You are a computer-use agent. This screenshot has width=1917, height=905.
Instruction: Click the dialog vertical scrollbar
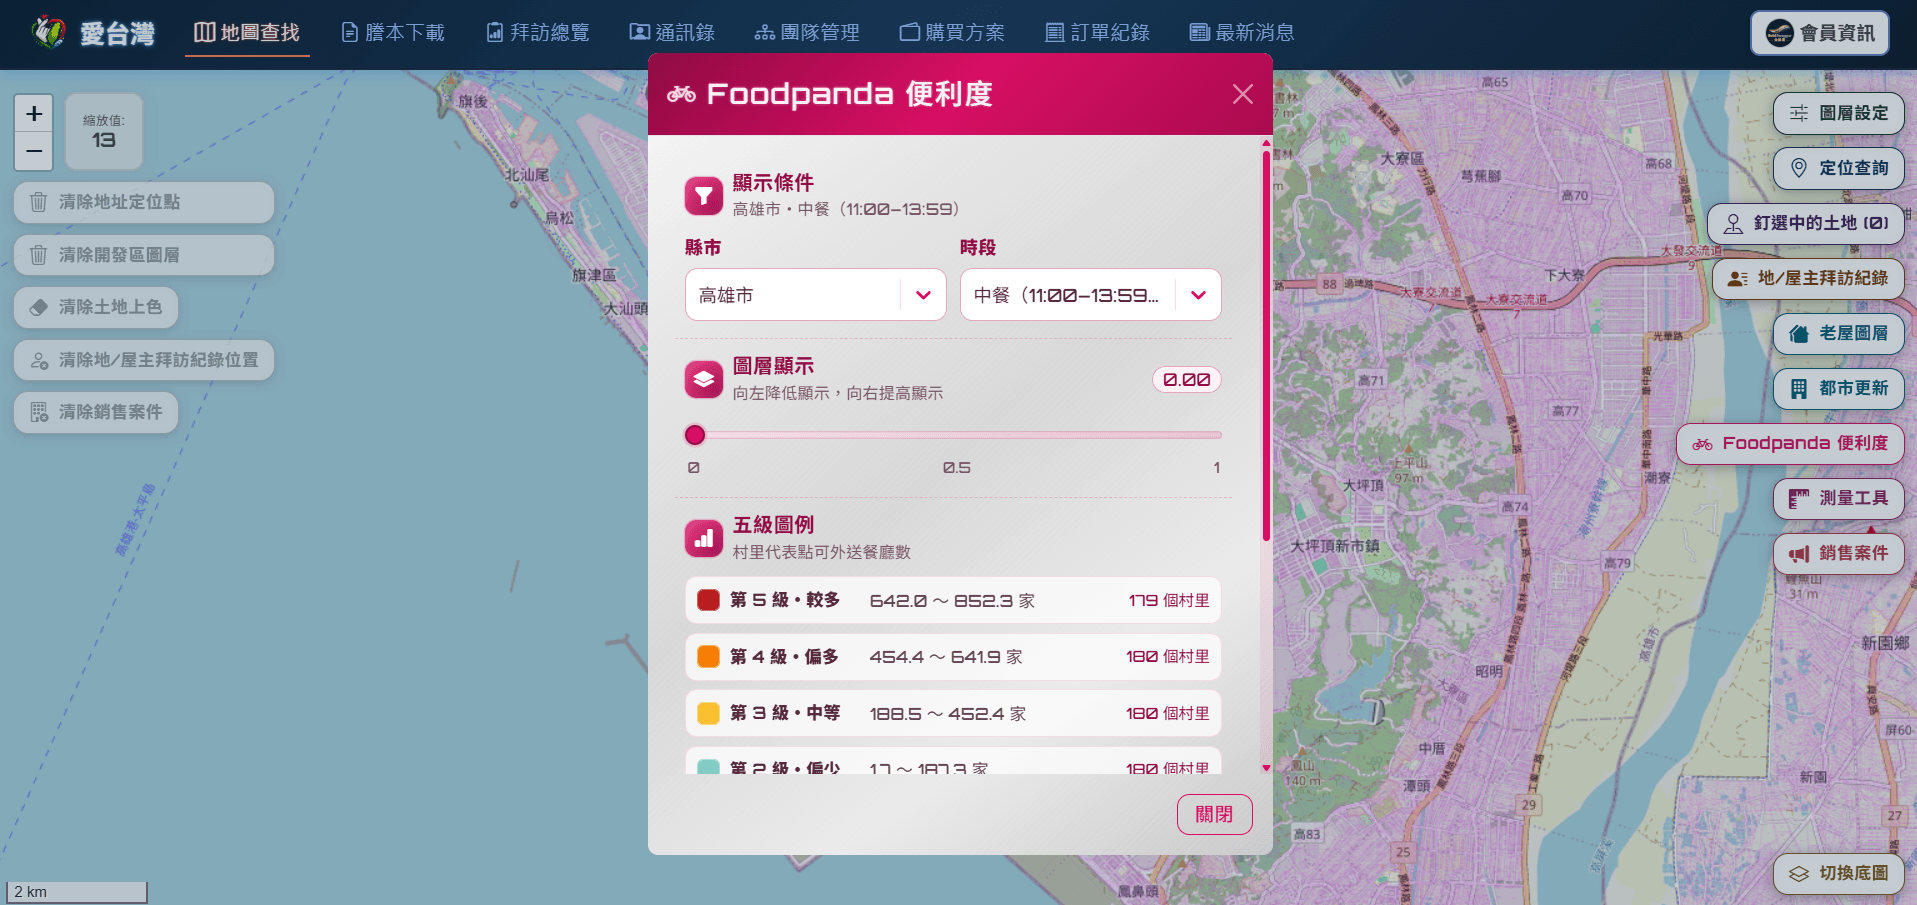coord(1266,345)
